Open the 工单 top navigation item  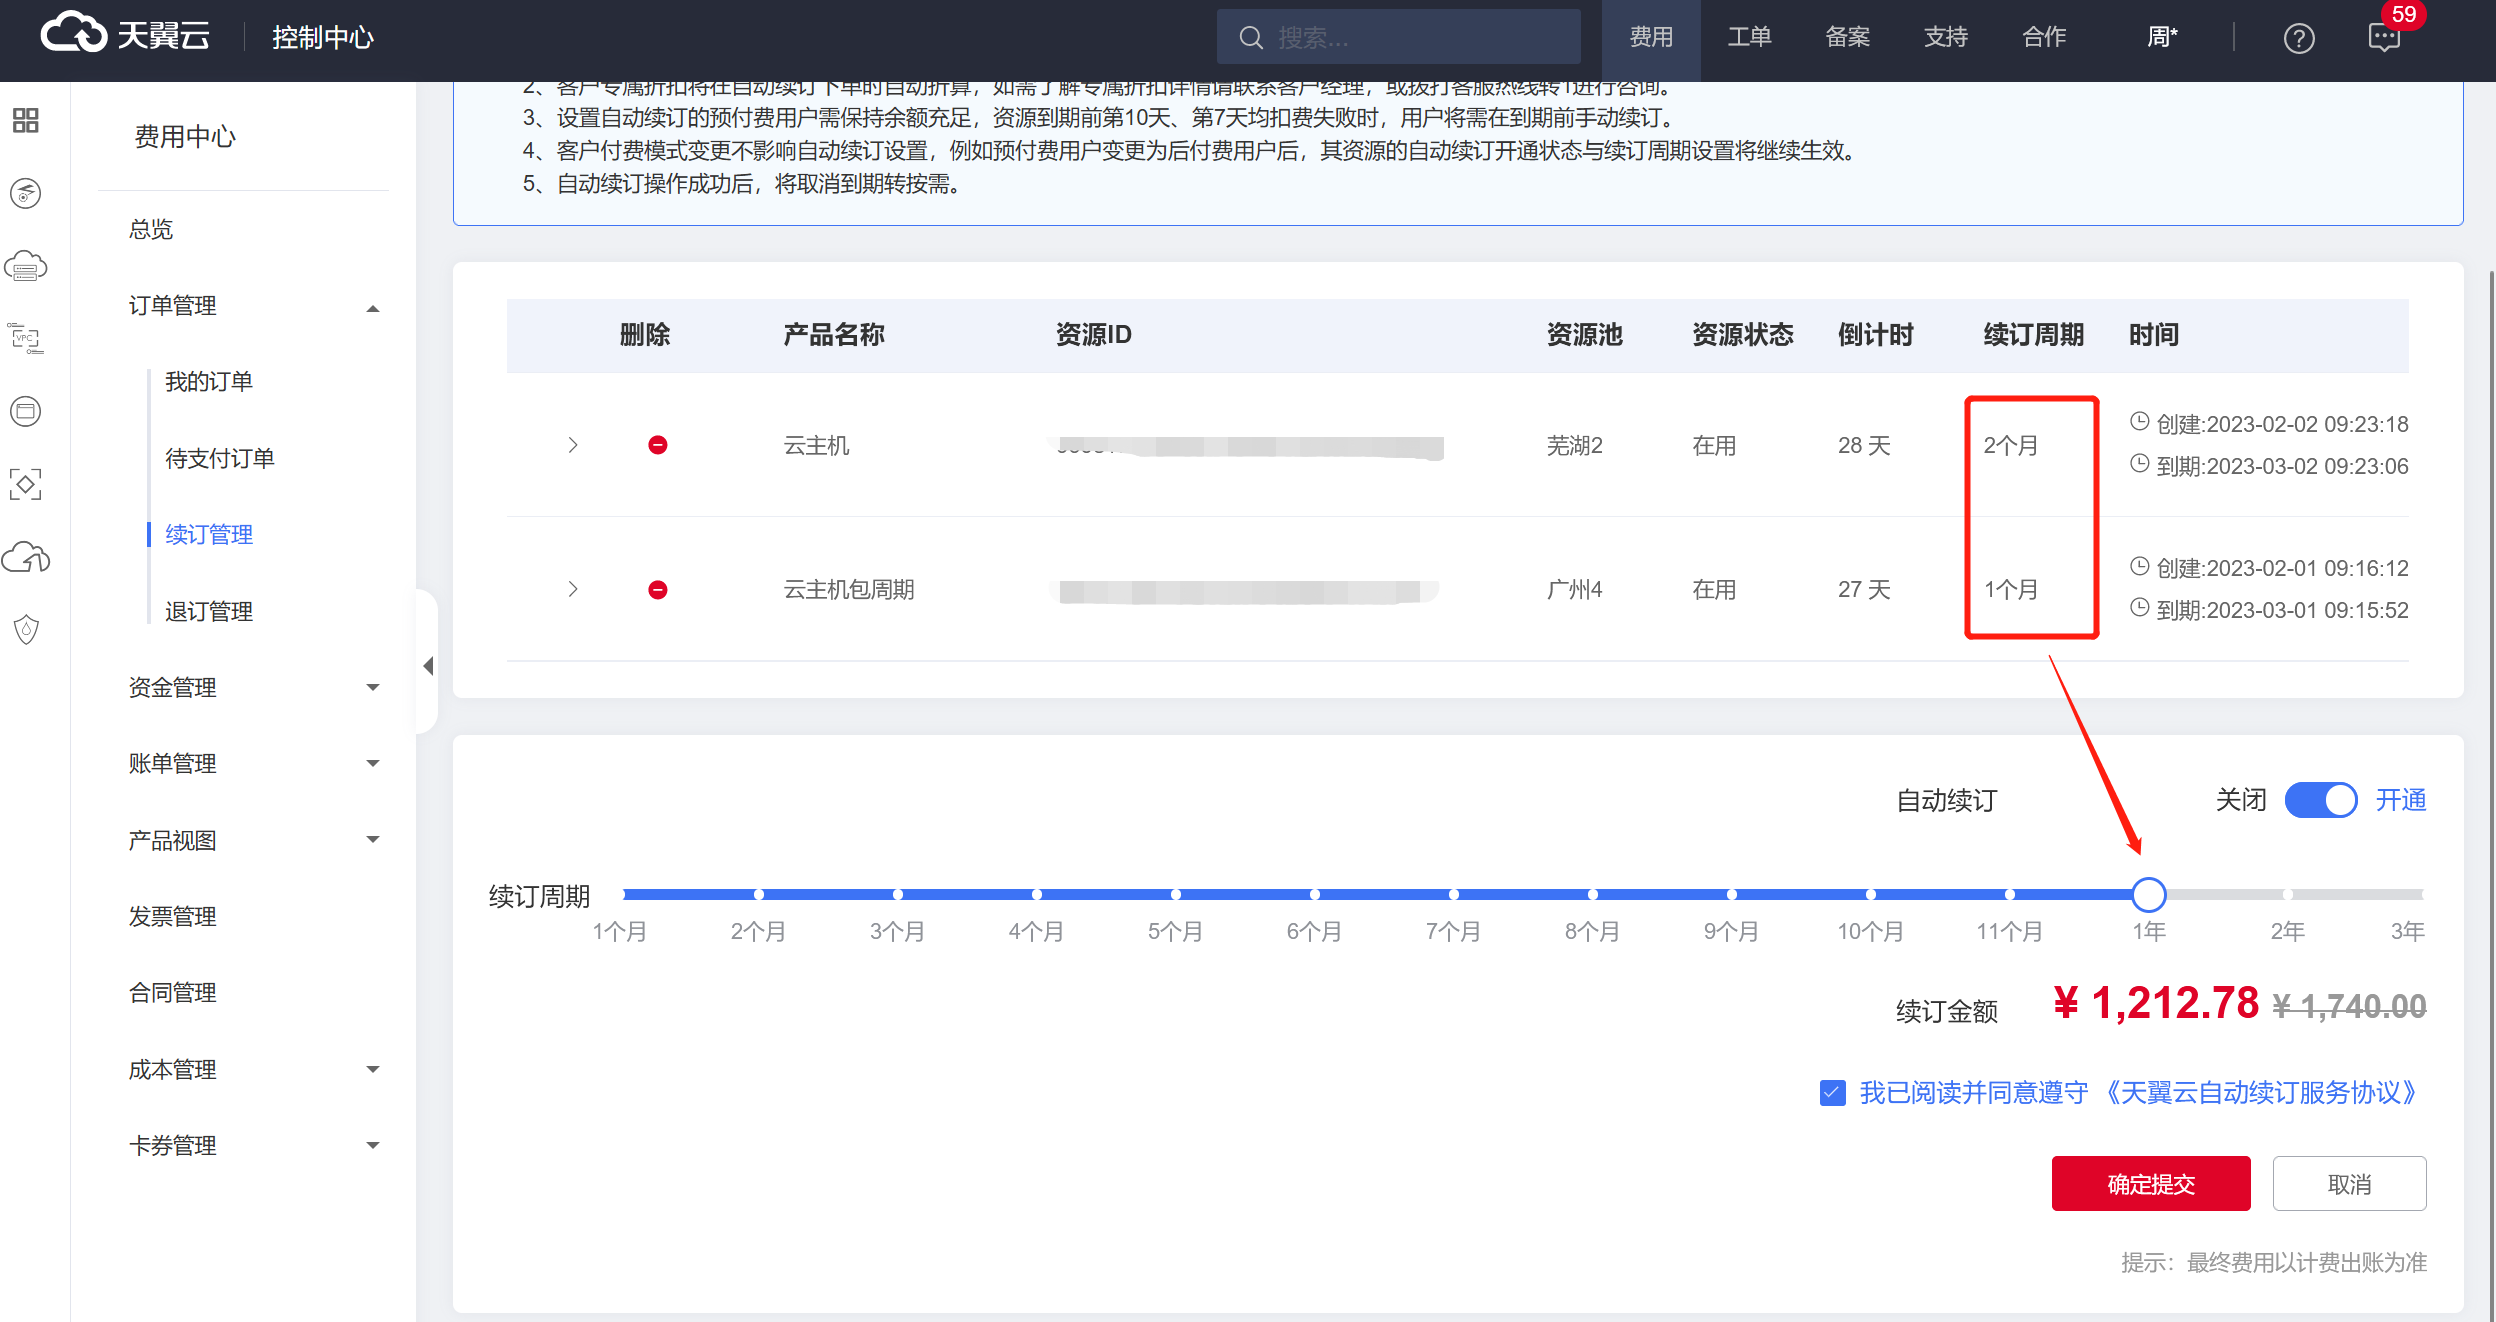[1749, 38]
